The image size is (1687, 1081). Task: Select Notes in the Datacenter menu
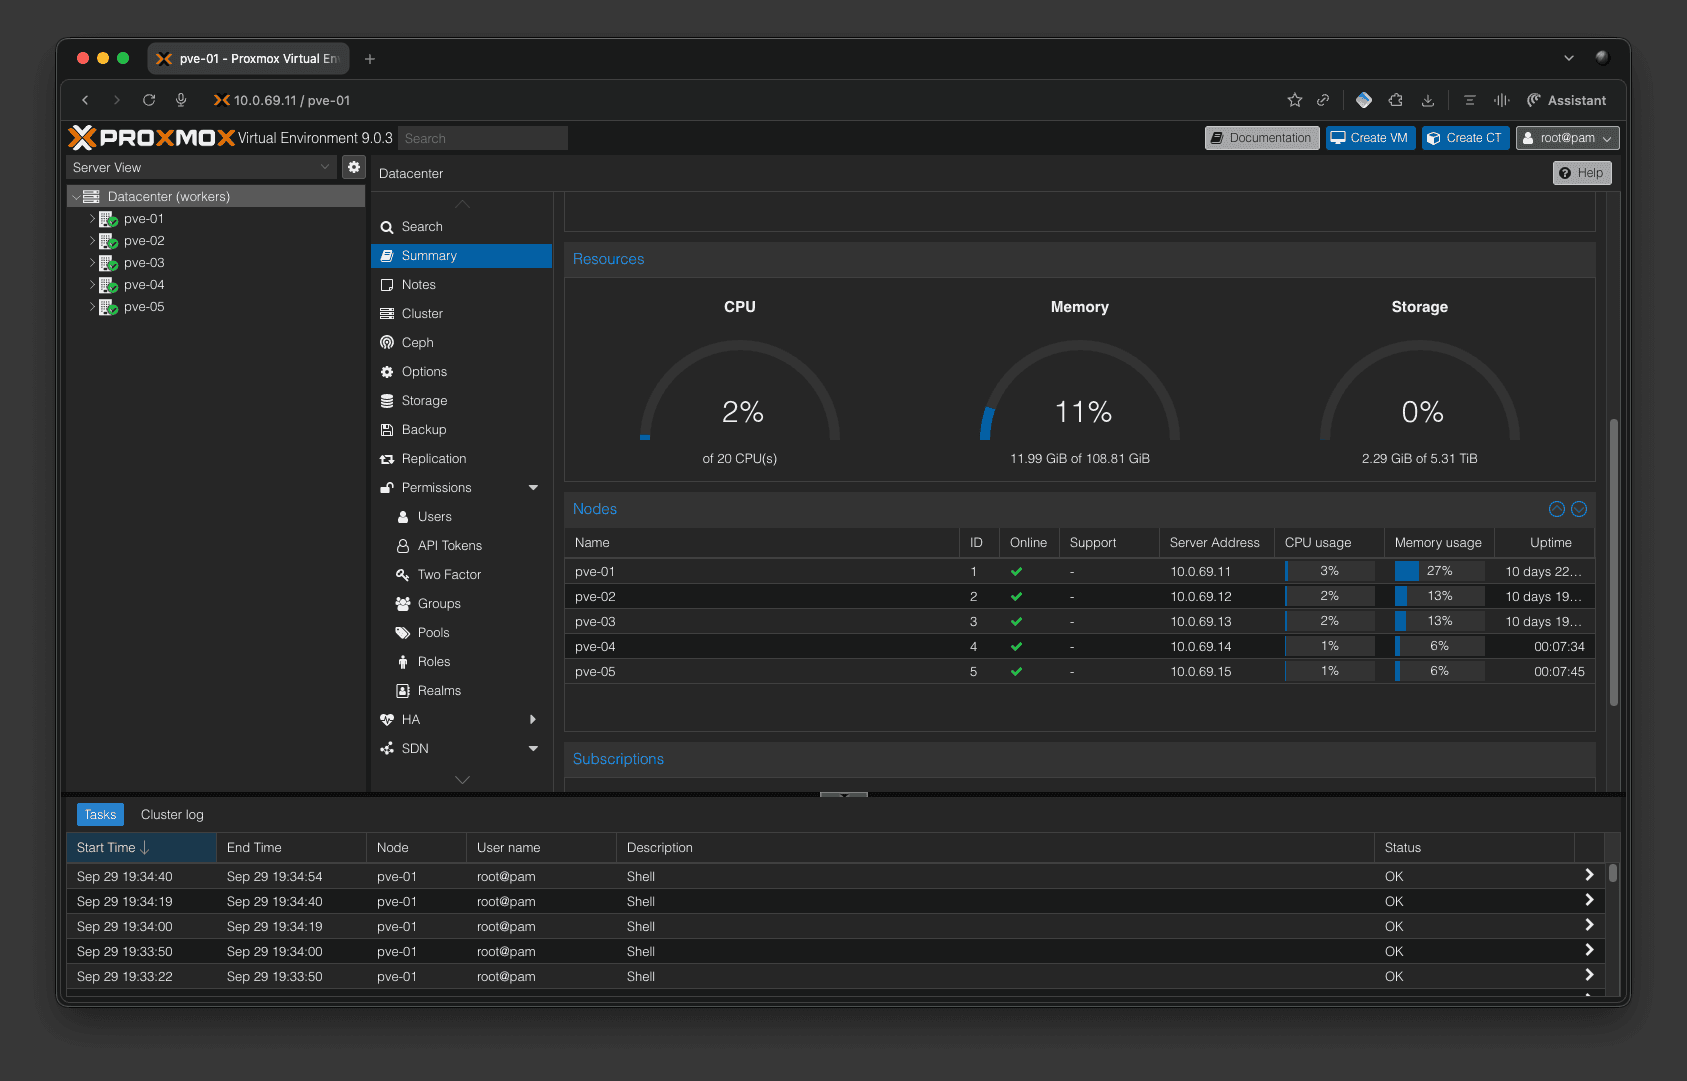pyautogui.click(x=461, y=285)
